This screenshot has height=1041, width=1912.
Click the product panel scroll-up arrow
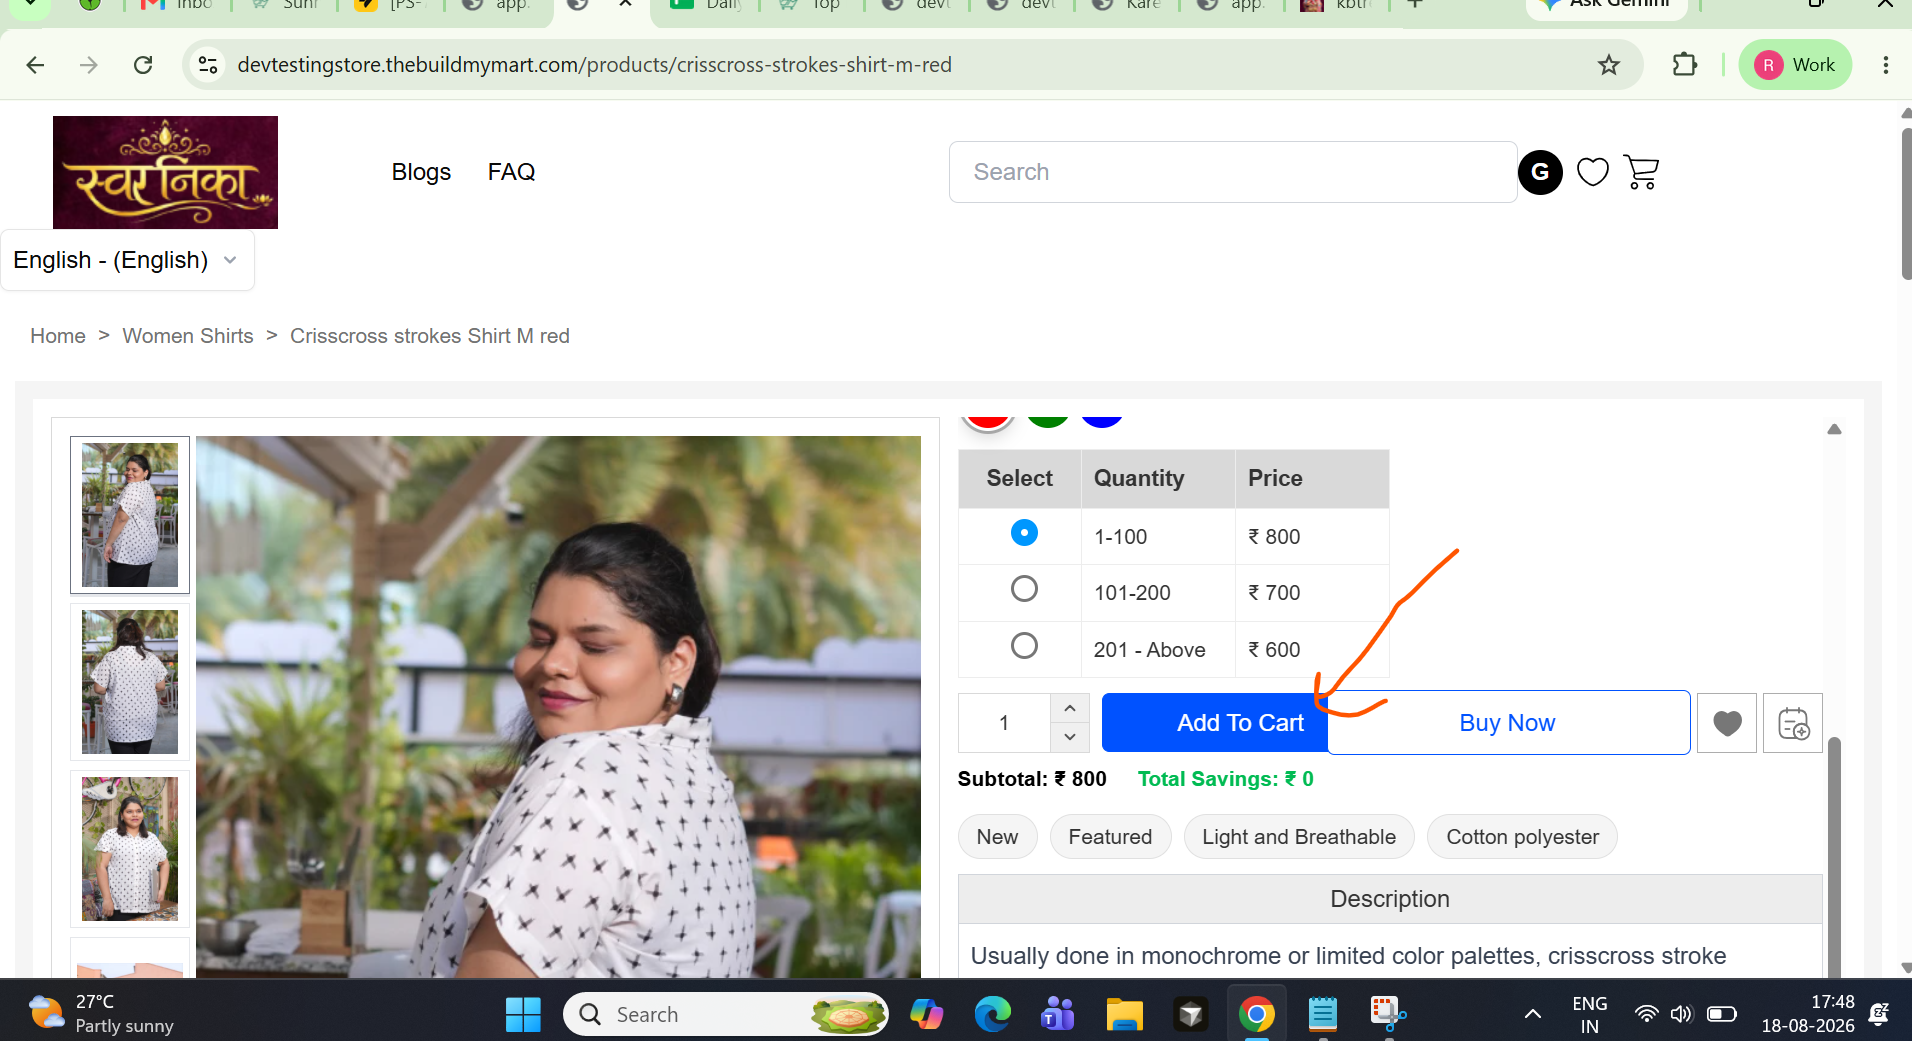pos(1834,430)
